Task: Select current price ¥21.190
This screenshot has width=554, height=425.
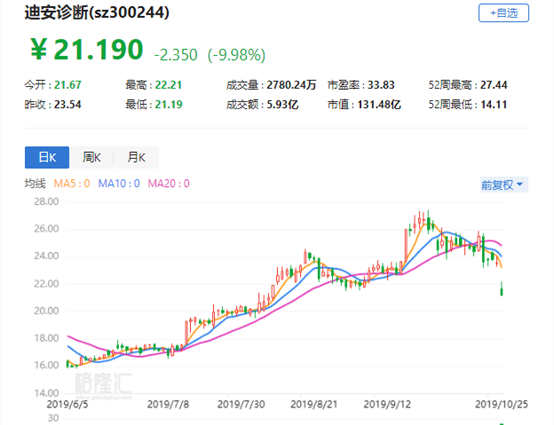Action: pos(87,49)
